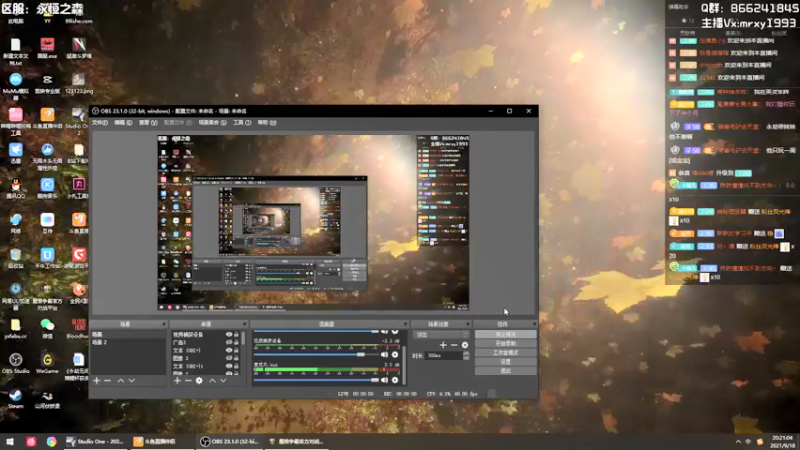Open 腾讯QQ penguin desktop icon
800x450 pixels.
[16, 188]
